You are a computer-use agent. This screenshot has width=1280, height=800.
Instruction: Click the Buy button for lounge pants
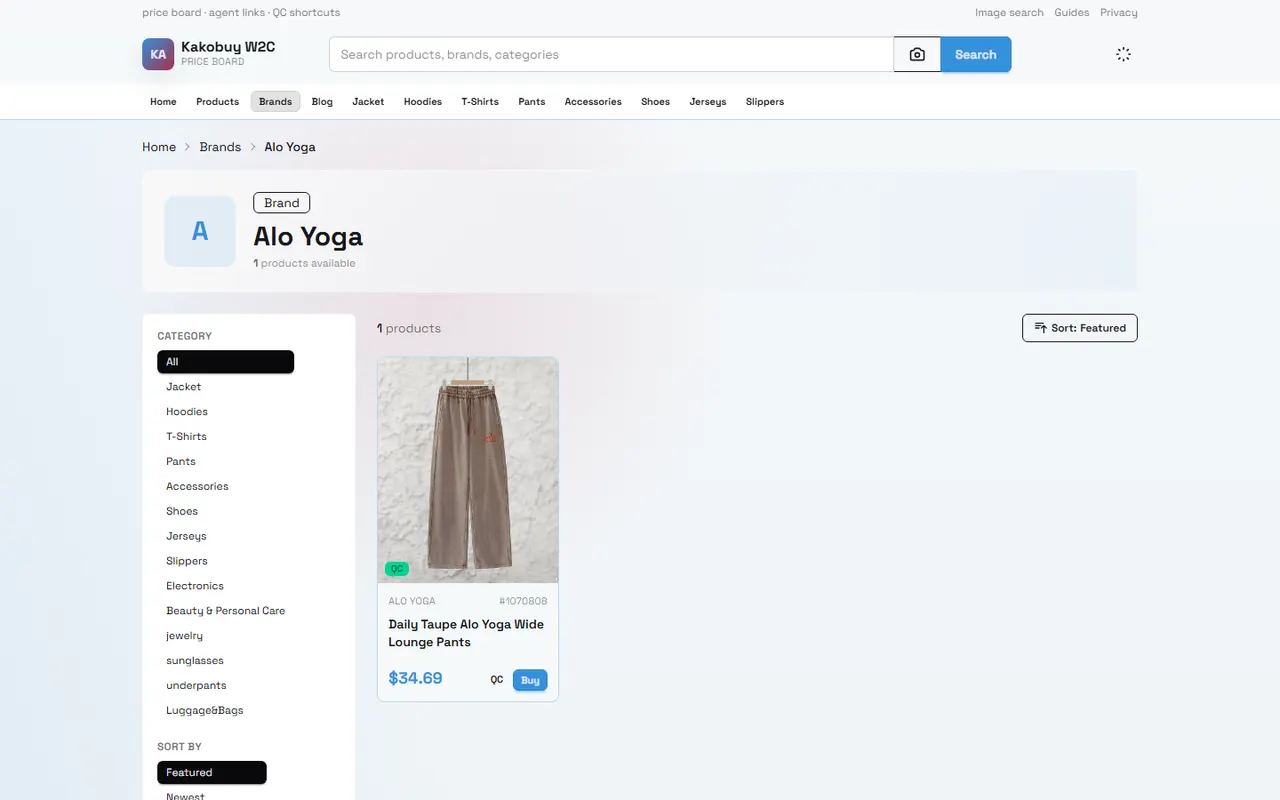530,680
